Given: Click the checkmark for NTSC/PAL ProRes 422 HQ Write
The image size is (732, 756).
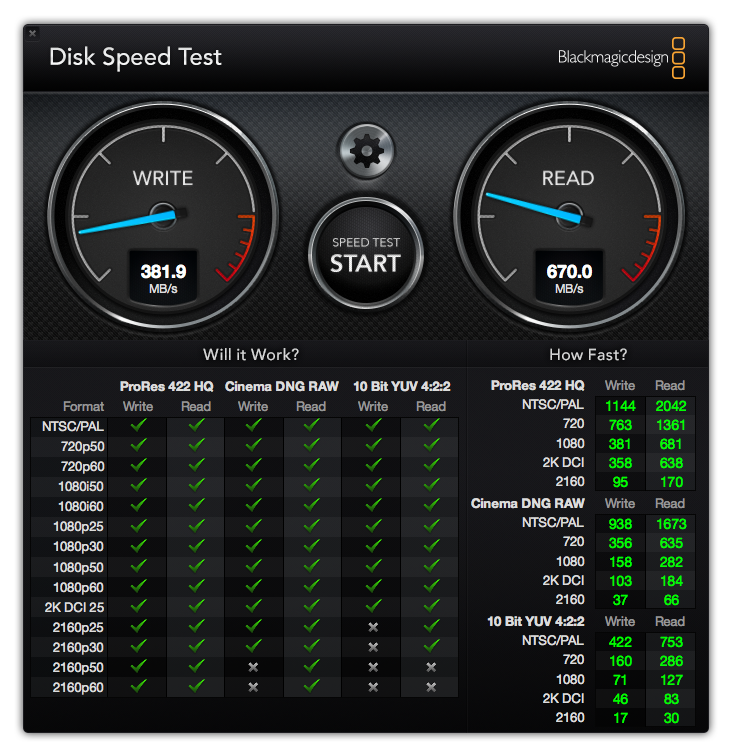Looking at the screenshot, I should 138,426.
